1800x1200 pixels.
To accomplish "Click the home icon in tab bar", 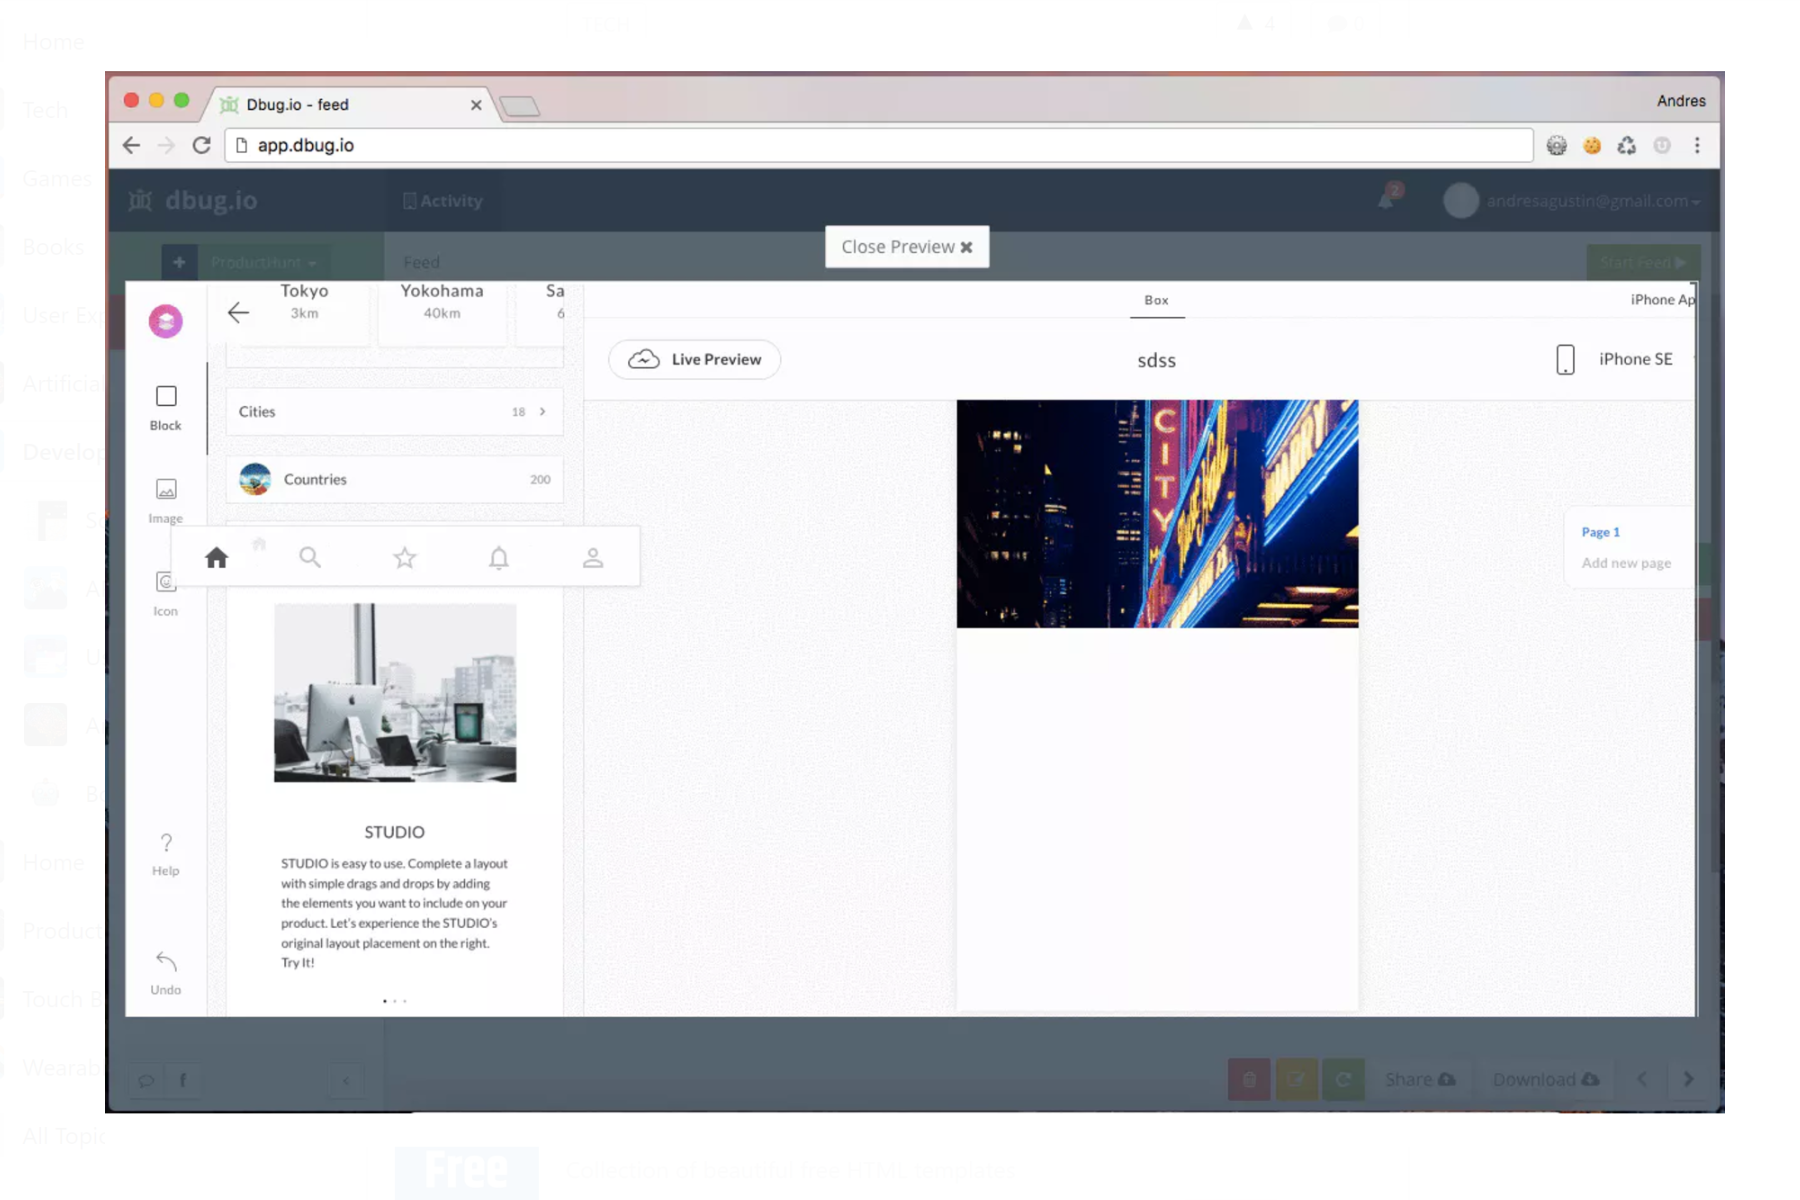I will (216, 557).
